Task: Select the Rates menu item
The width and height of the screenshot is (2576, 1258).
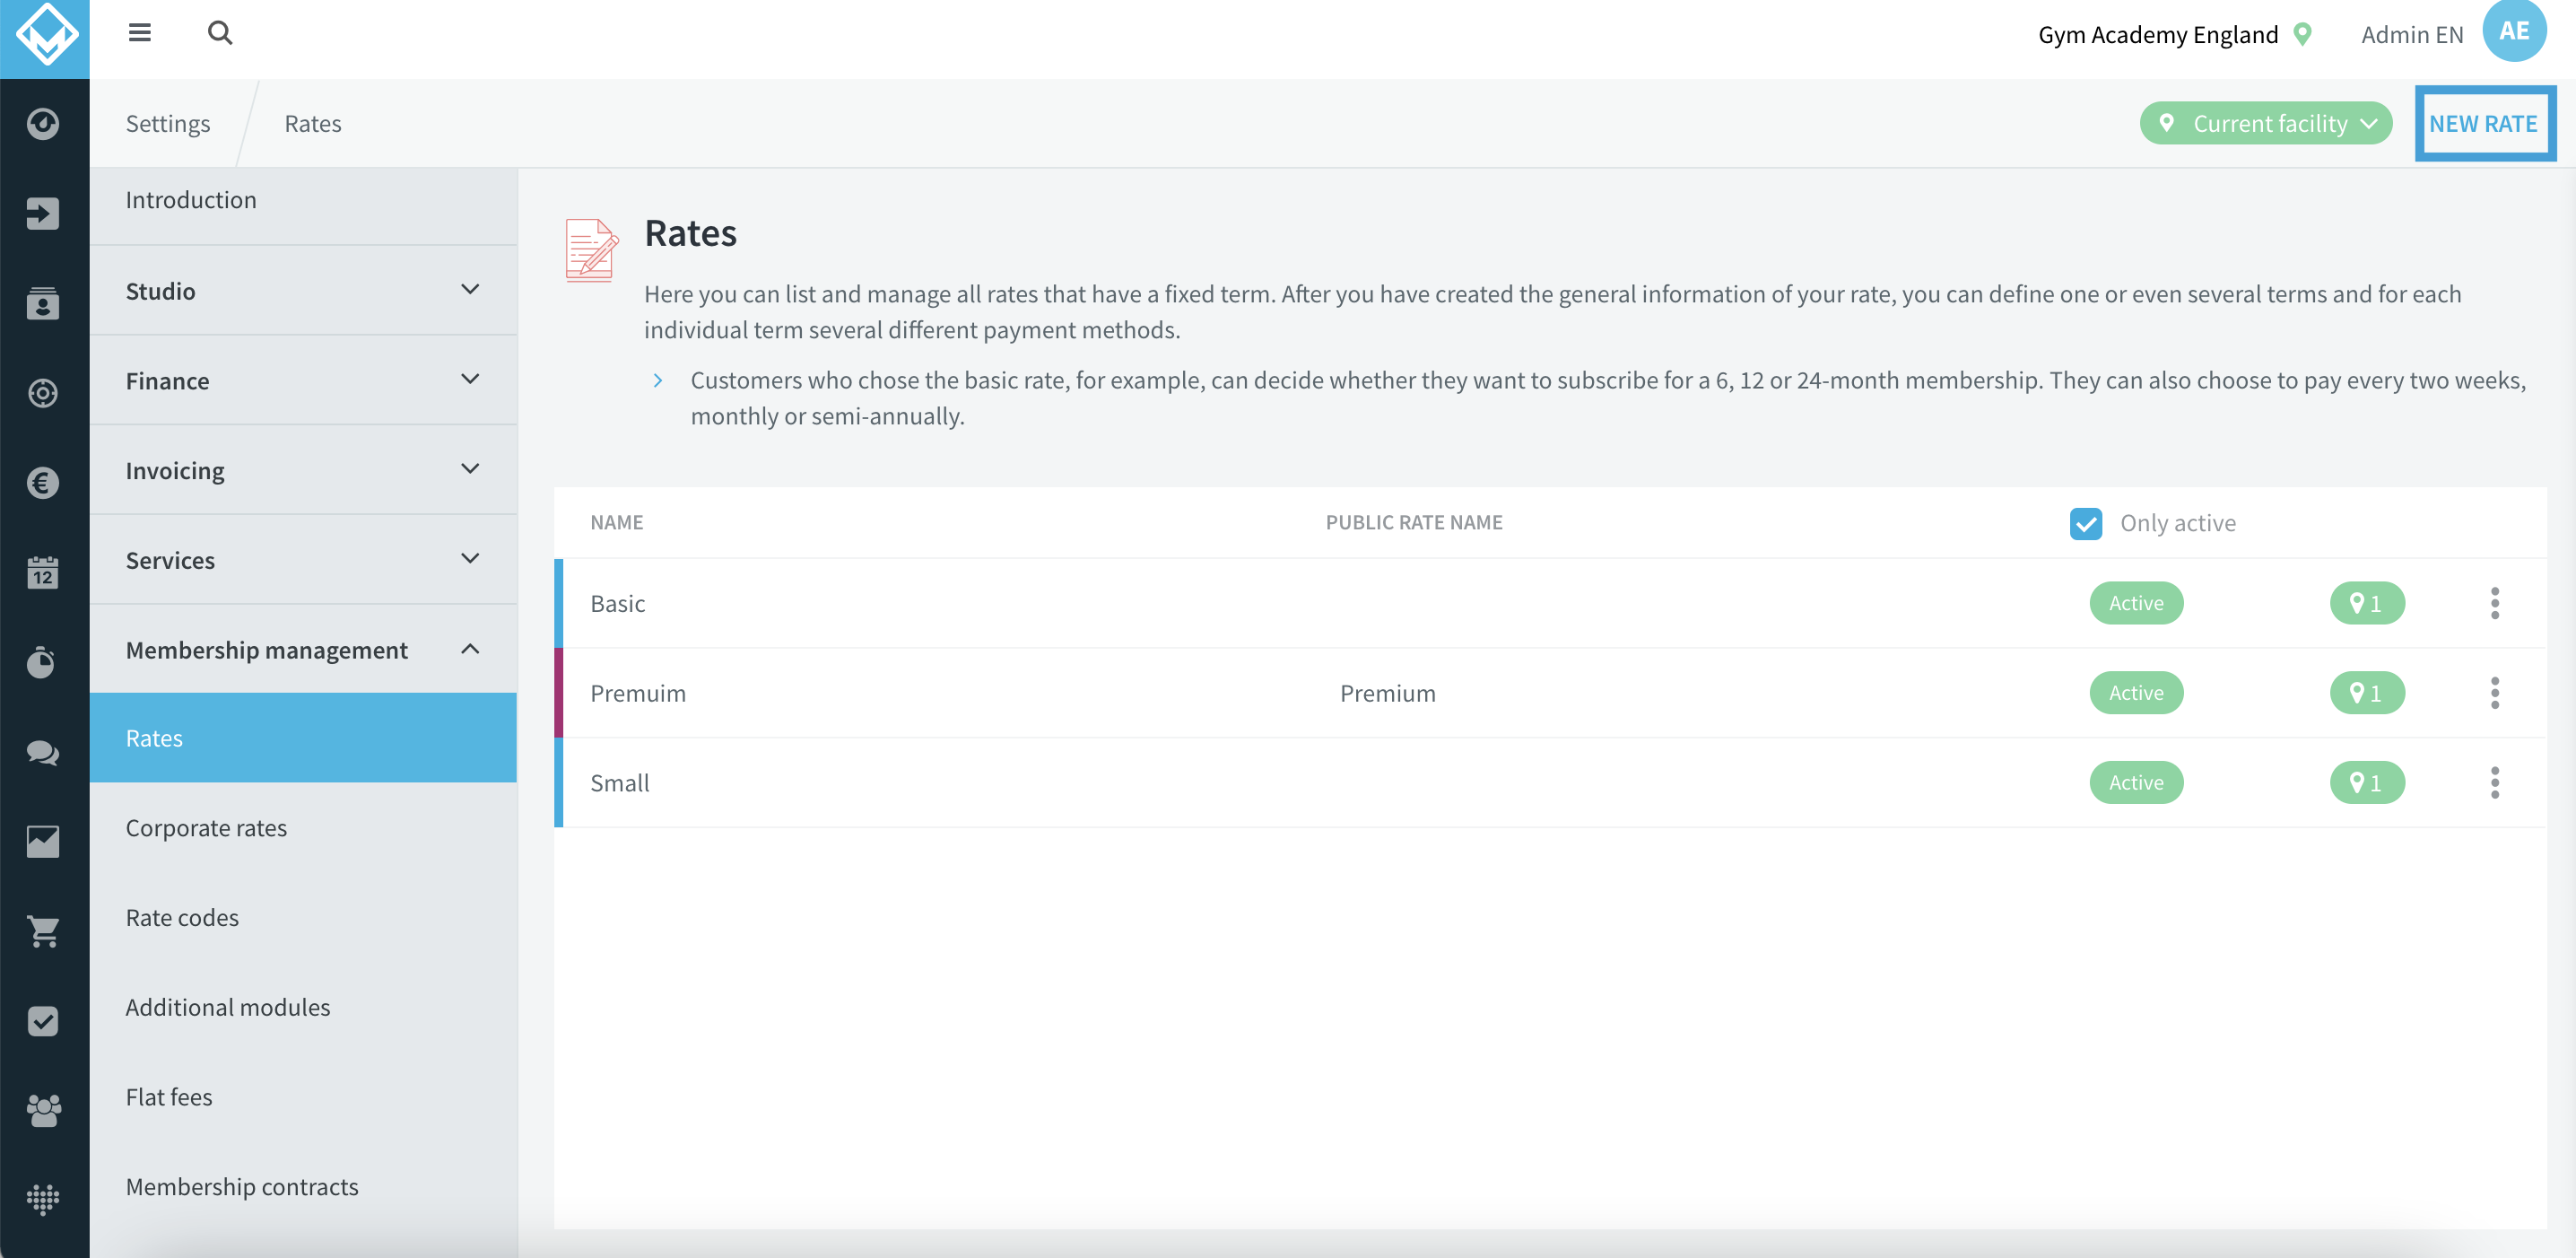Action: pyautogui.click(x=303, y=738)
